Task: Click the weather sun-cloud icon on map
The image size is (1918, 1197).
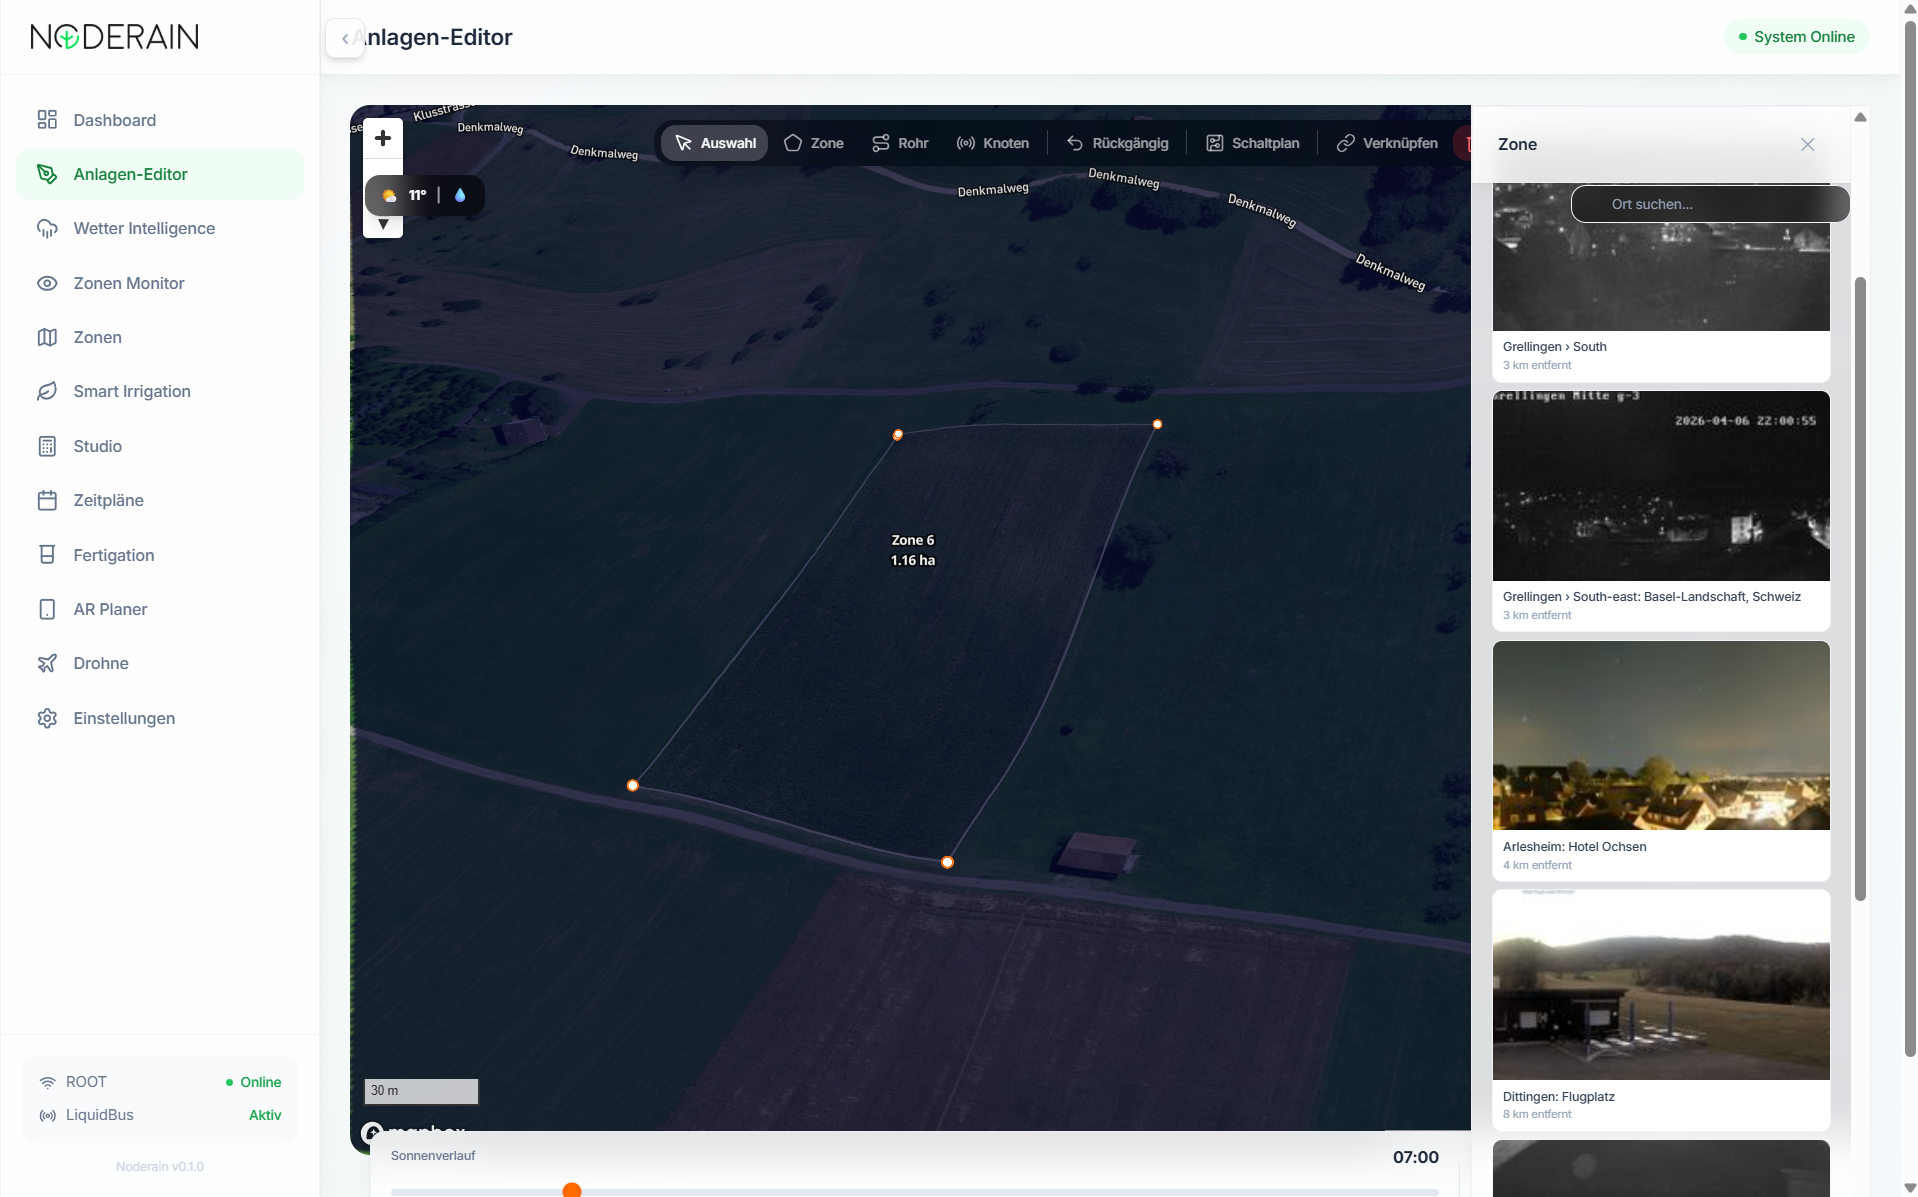Action: pos(389,196)
